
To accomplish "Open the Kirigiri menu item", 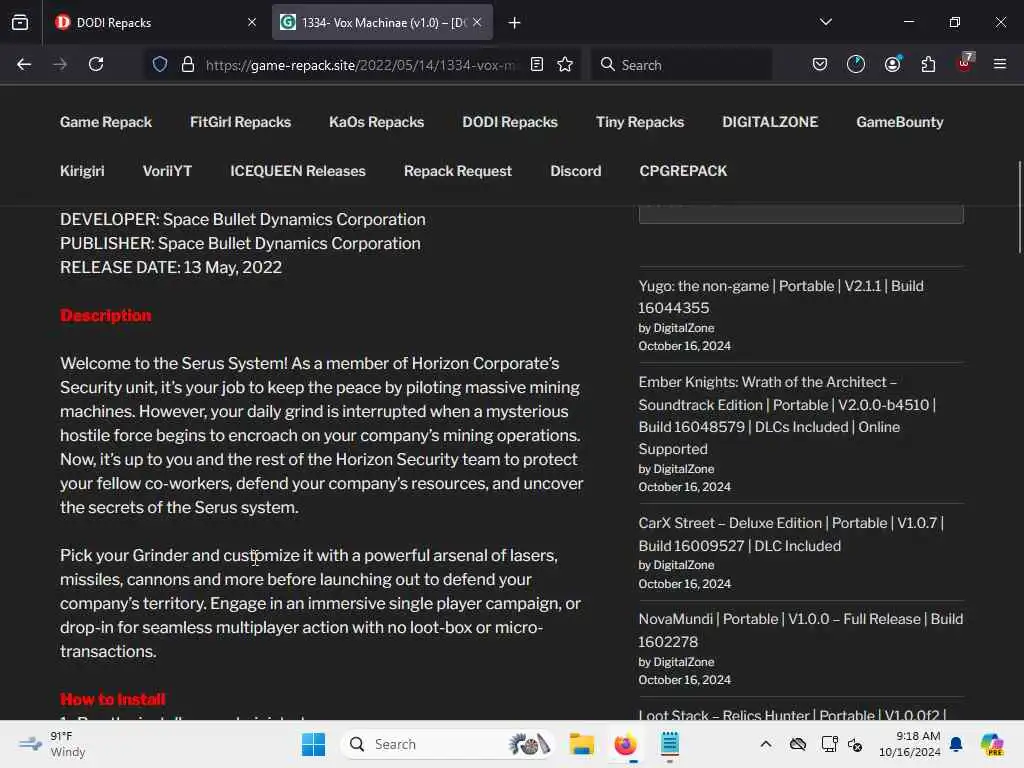I will click(82, 171).
